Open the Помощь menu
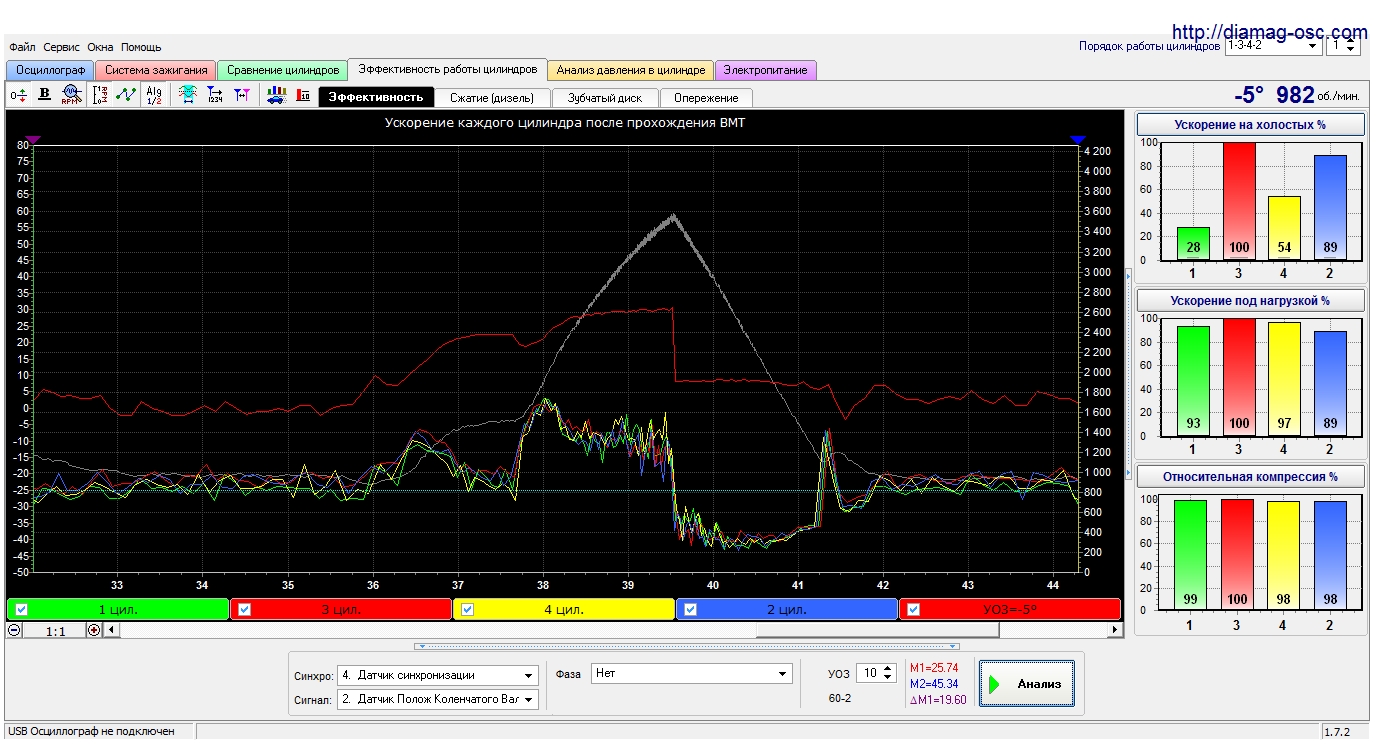This screenshot has height=744, width=1382. [x=141, y=47]
